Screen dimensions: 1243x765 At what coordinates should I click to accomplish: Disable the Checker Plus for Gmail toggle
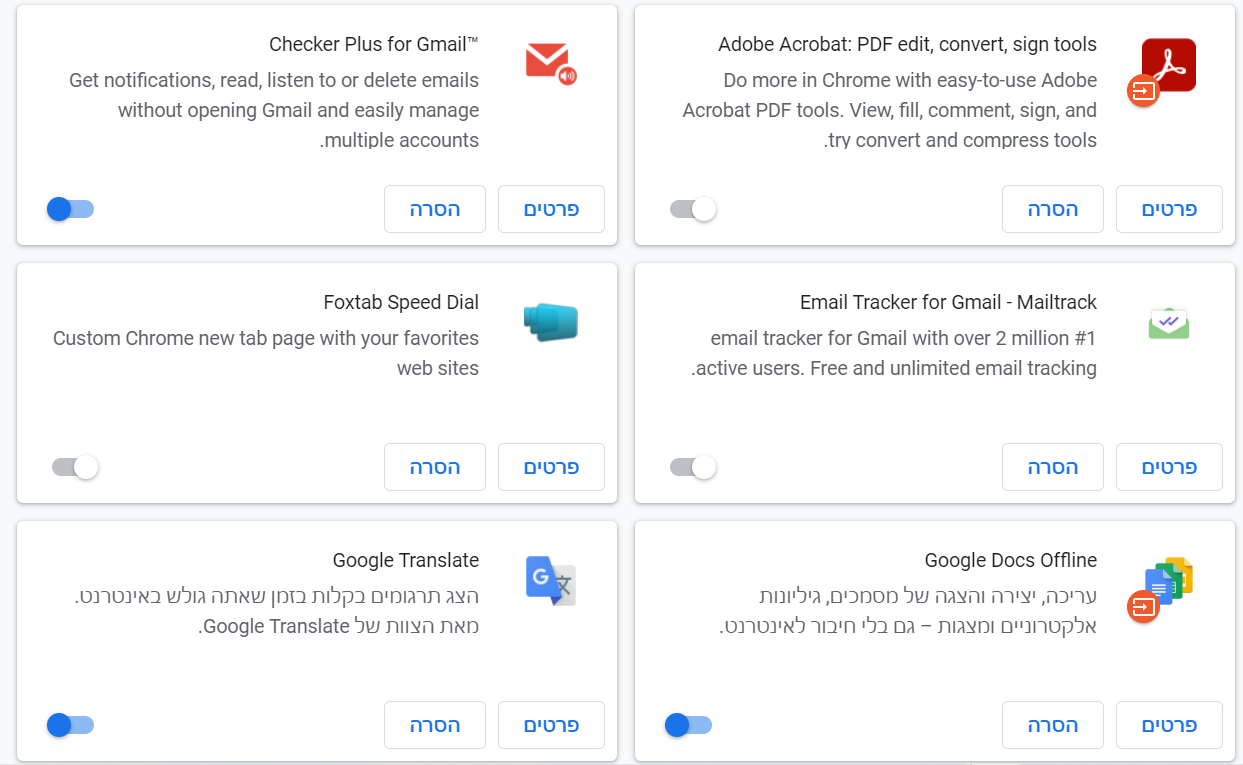[70, 209]
